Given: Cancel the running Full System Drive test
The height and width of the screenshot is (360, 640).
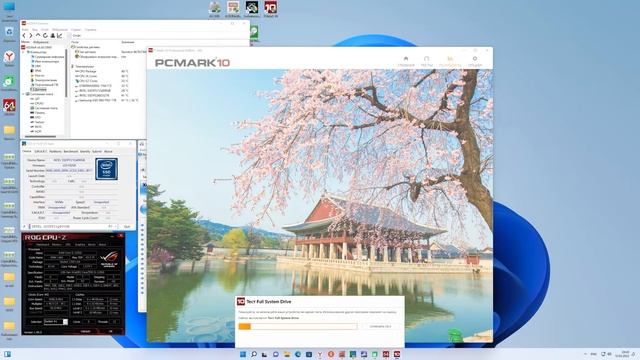Looking at the screenshot, I should 380,326.
